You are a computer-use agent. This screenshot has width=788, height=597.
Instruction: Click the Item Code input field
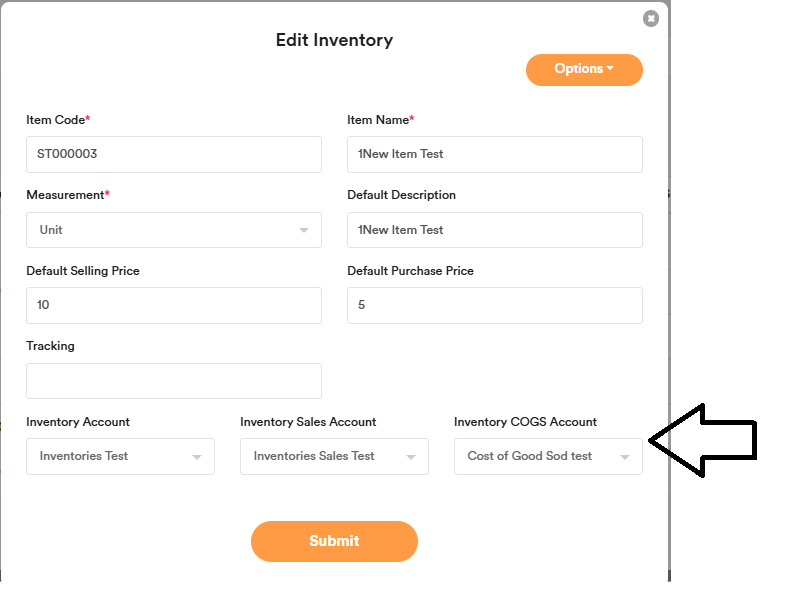[x=174, y=154]
